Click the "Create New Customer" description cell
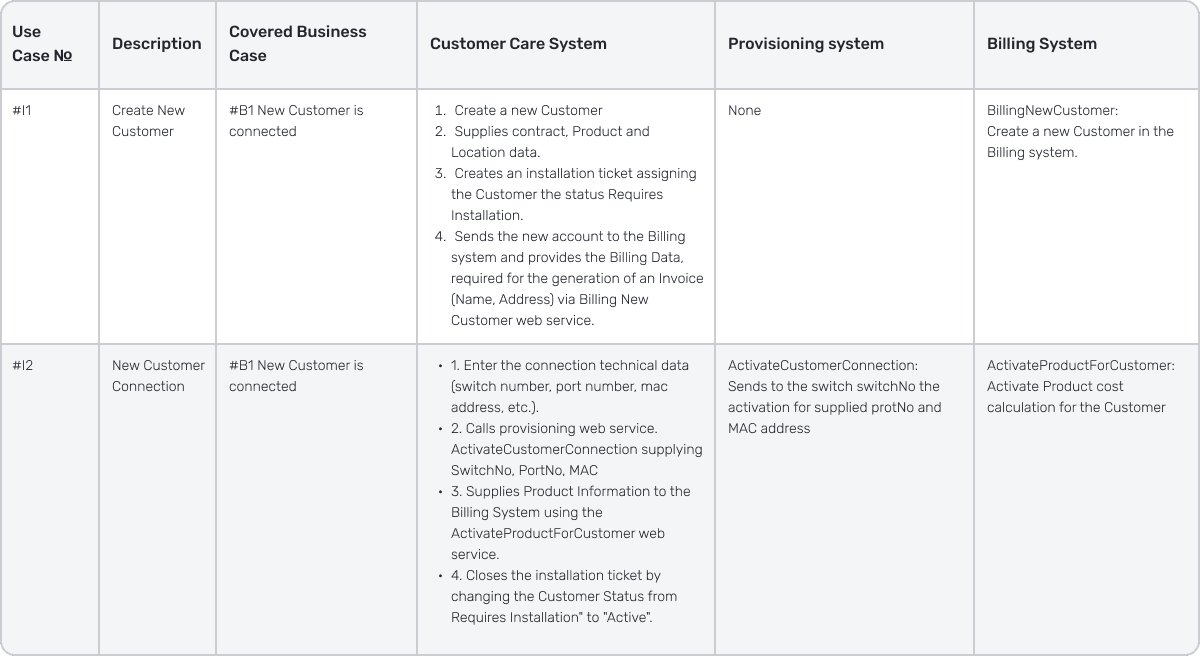The height and width of the screenshot is (656, 1200). coord(149,121)
